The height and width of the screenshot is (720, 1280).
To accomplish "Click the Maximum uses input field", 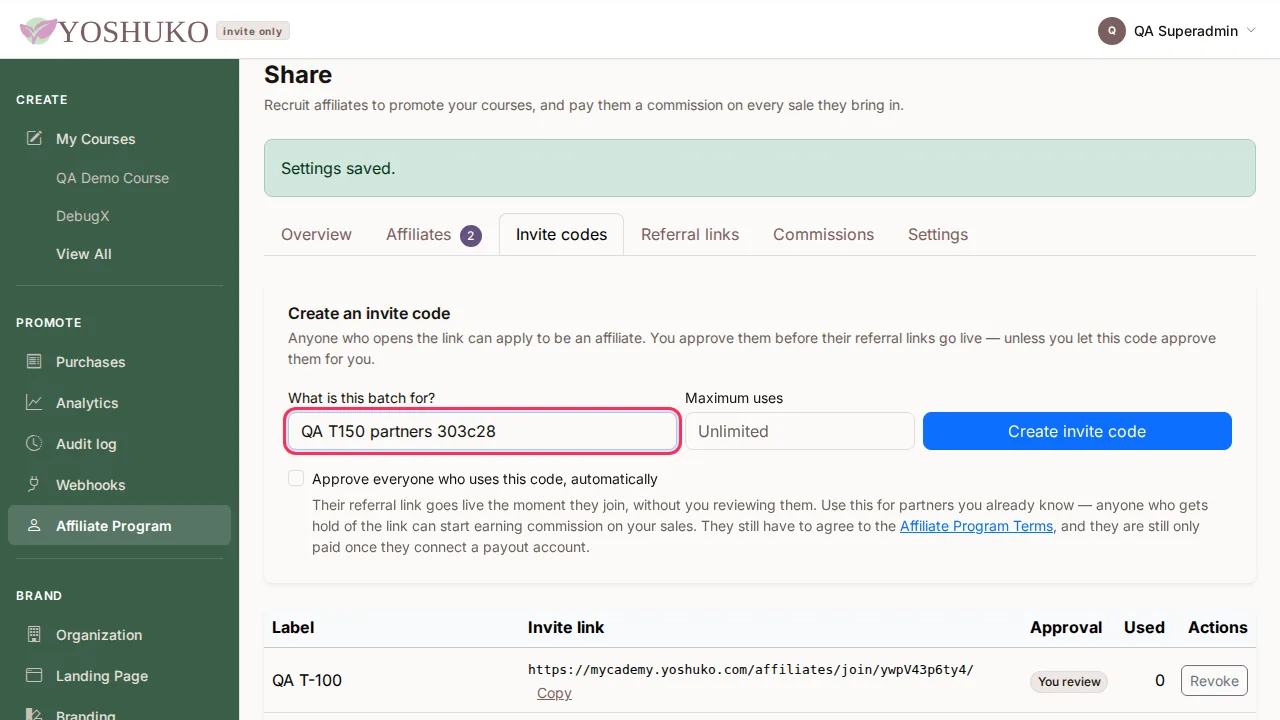I will [800, 431].
